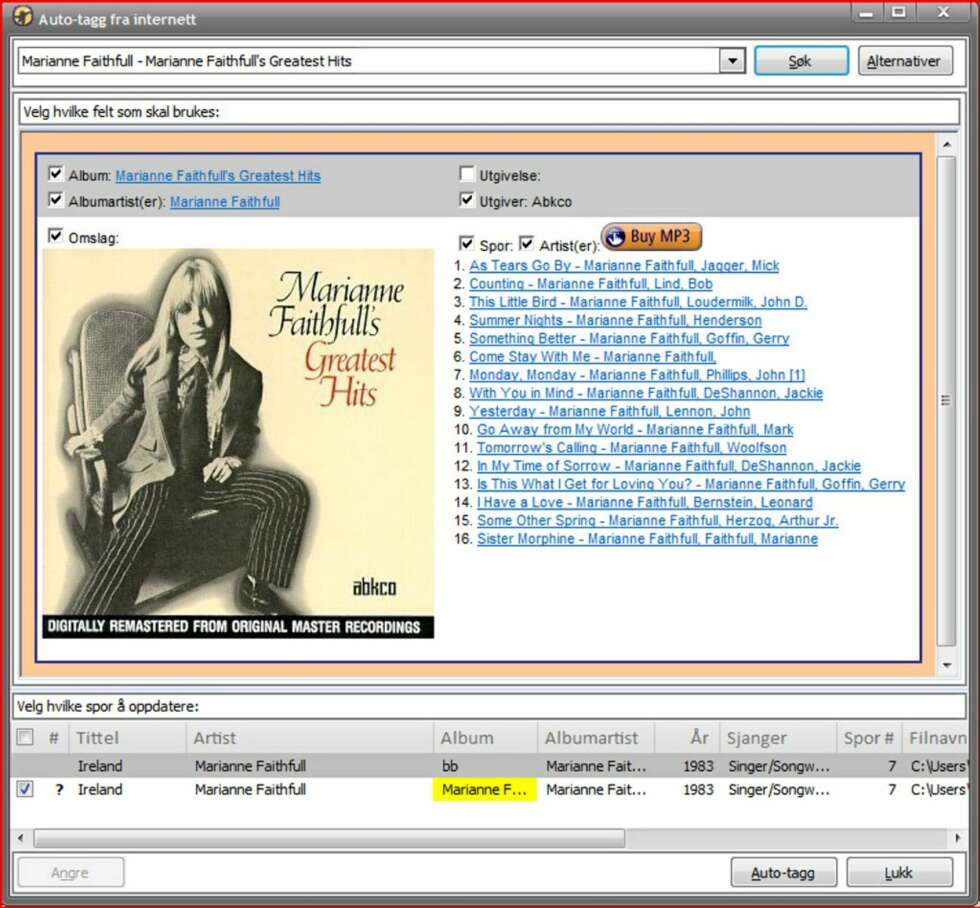Click the Angre undo button

71,872
